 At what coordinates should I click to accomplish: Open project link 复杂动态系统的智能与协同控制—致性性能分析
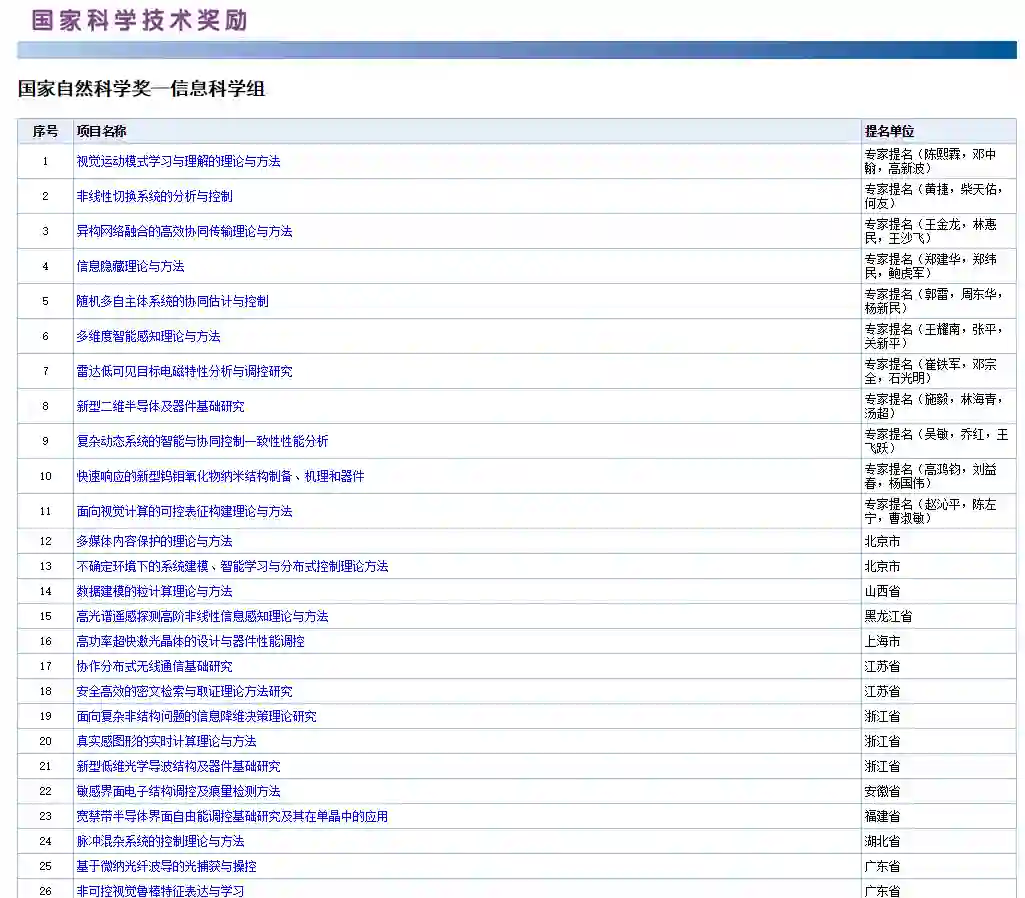[x=203, y=441]
